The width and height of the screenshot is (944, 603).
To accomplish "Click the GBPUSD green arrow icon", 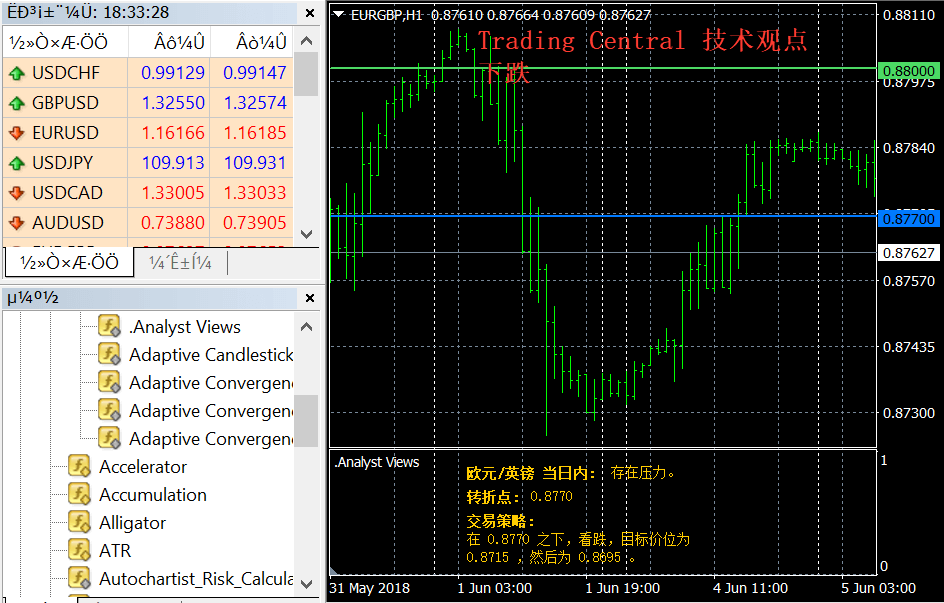I will (x=17, y=103).
